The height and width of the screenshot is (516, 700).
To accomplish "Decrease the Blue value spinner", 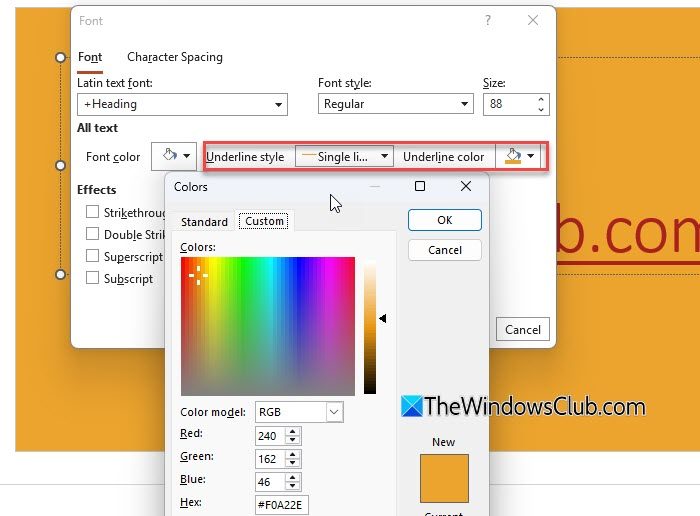I will [x=292, y=486].
